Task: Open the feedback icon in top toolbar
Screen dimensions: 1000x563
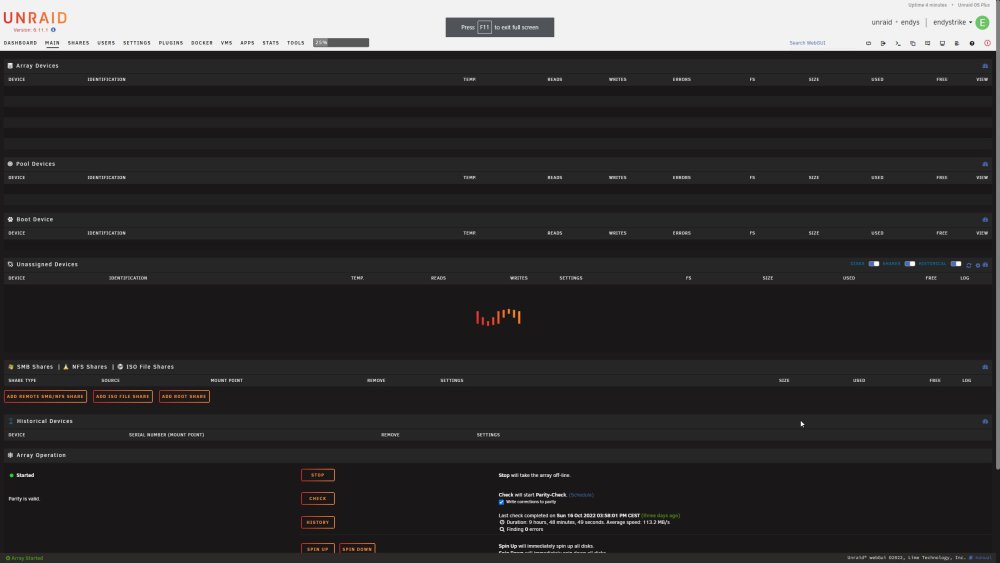Action: tap(927, 43)
